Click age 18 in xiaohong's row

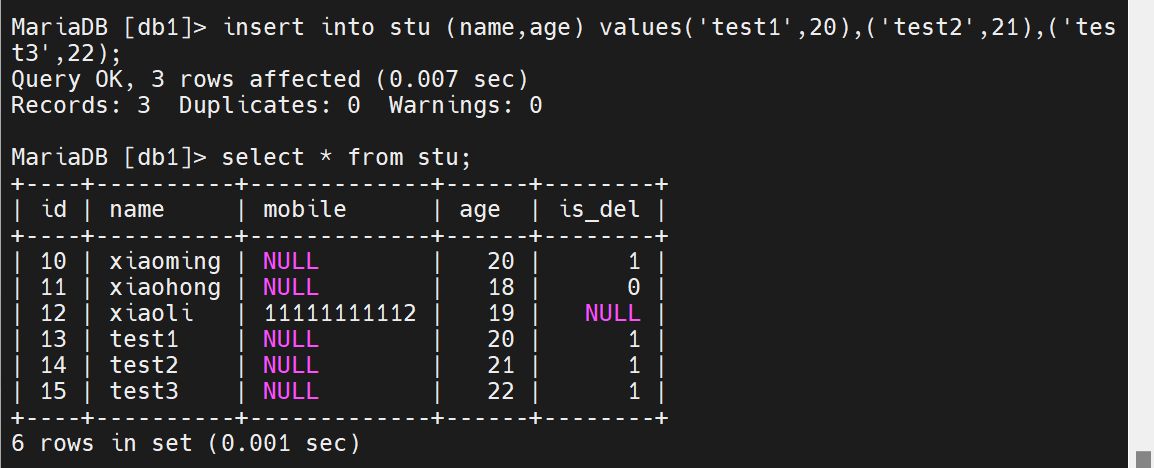click(500, 287)
